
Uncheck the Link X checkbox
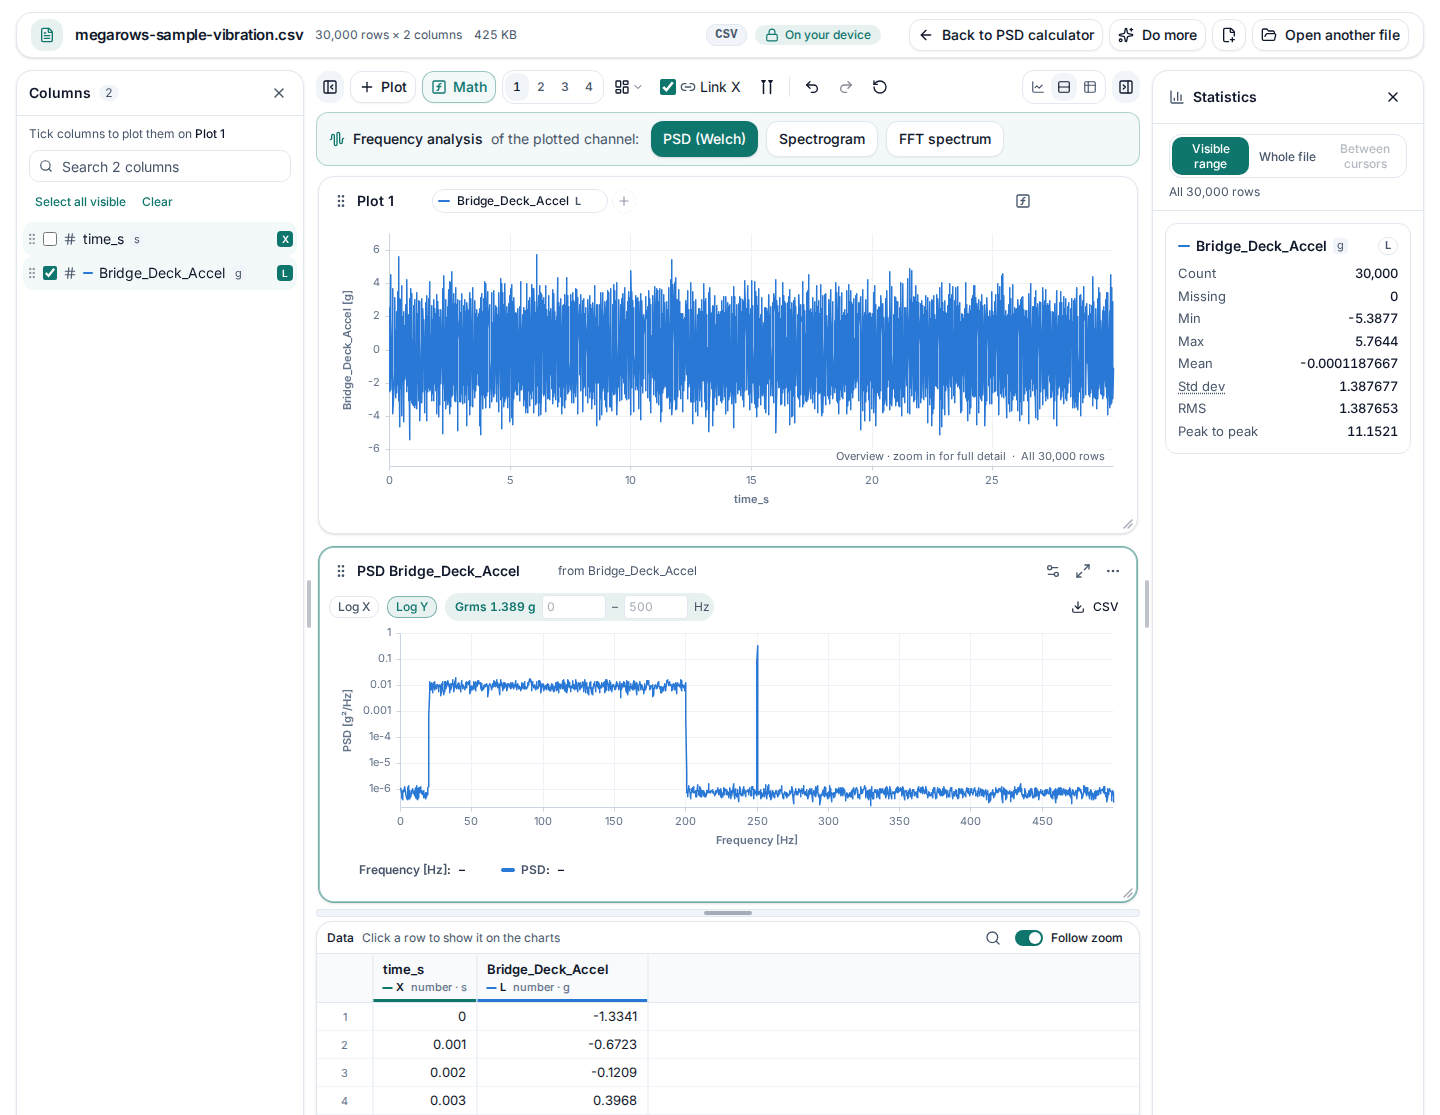(x=668, y=87)
